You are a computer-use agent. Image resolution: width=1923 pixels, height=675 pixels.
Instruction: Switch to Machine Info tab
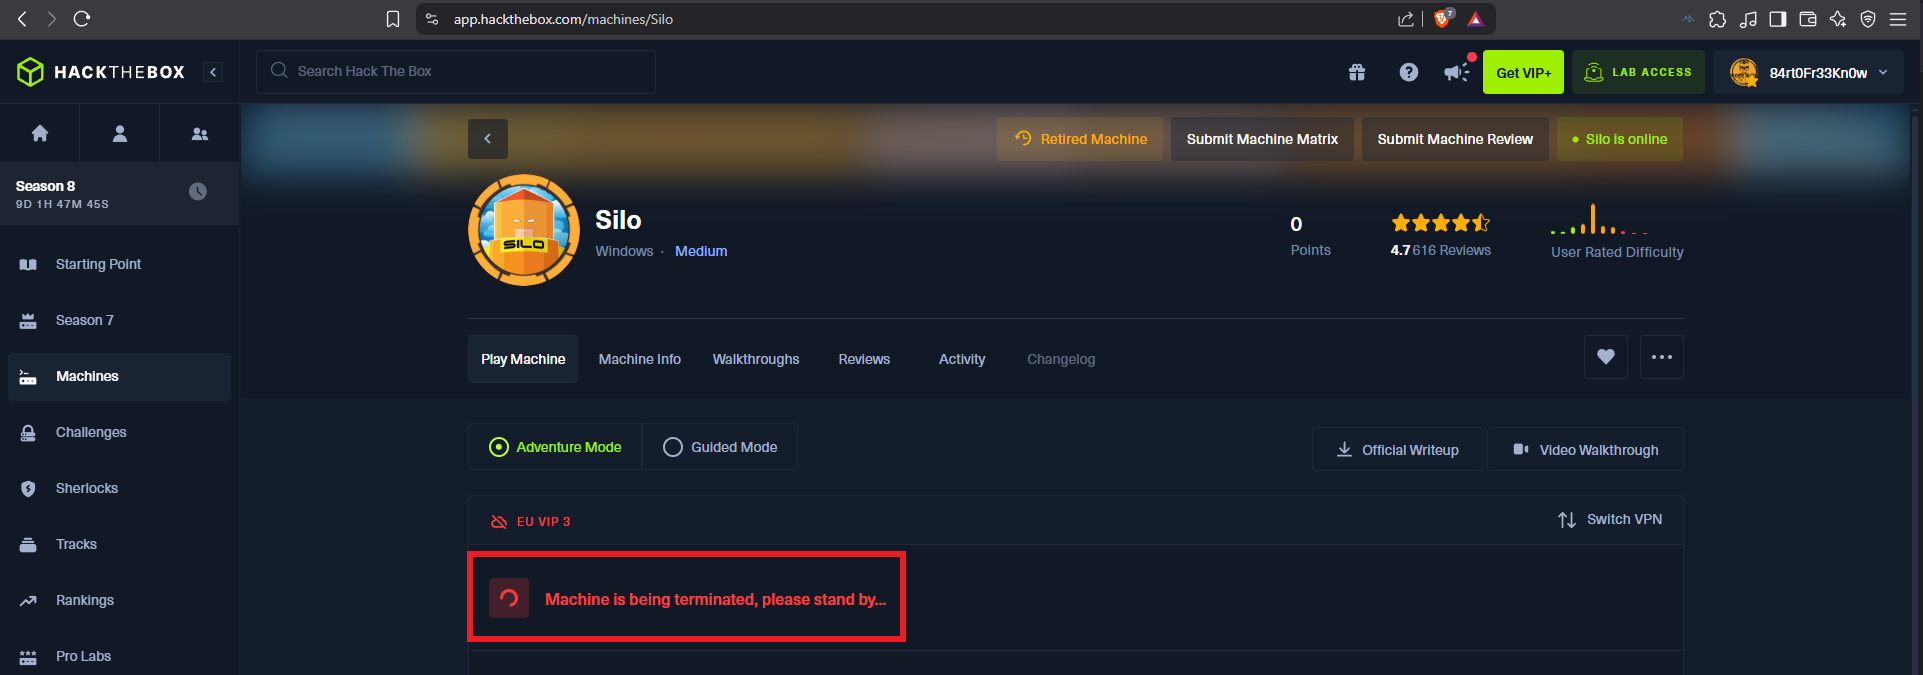640,359
